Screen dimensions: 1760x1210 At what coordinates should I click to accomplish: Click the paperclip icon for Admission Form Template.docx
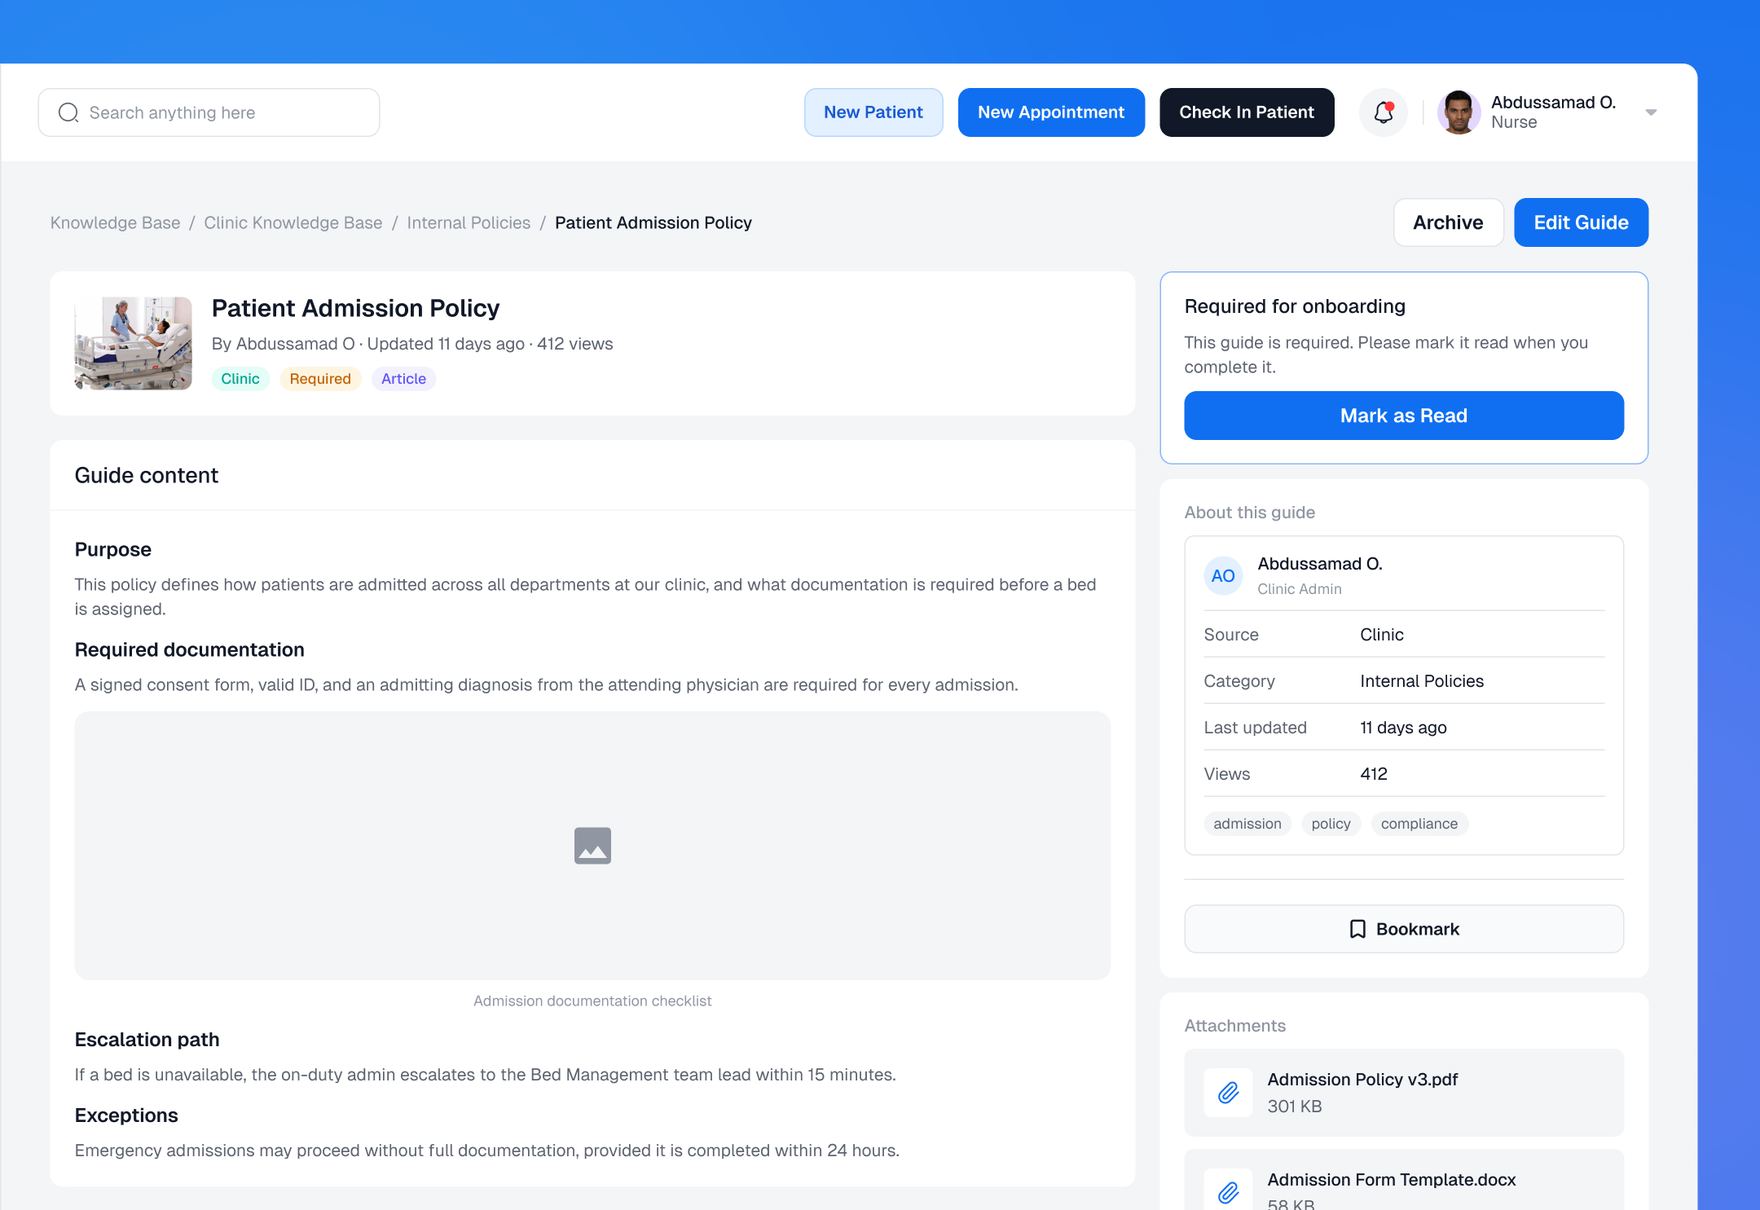(x=1228, y=1191)
